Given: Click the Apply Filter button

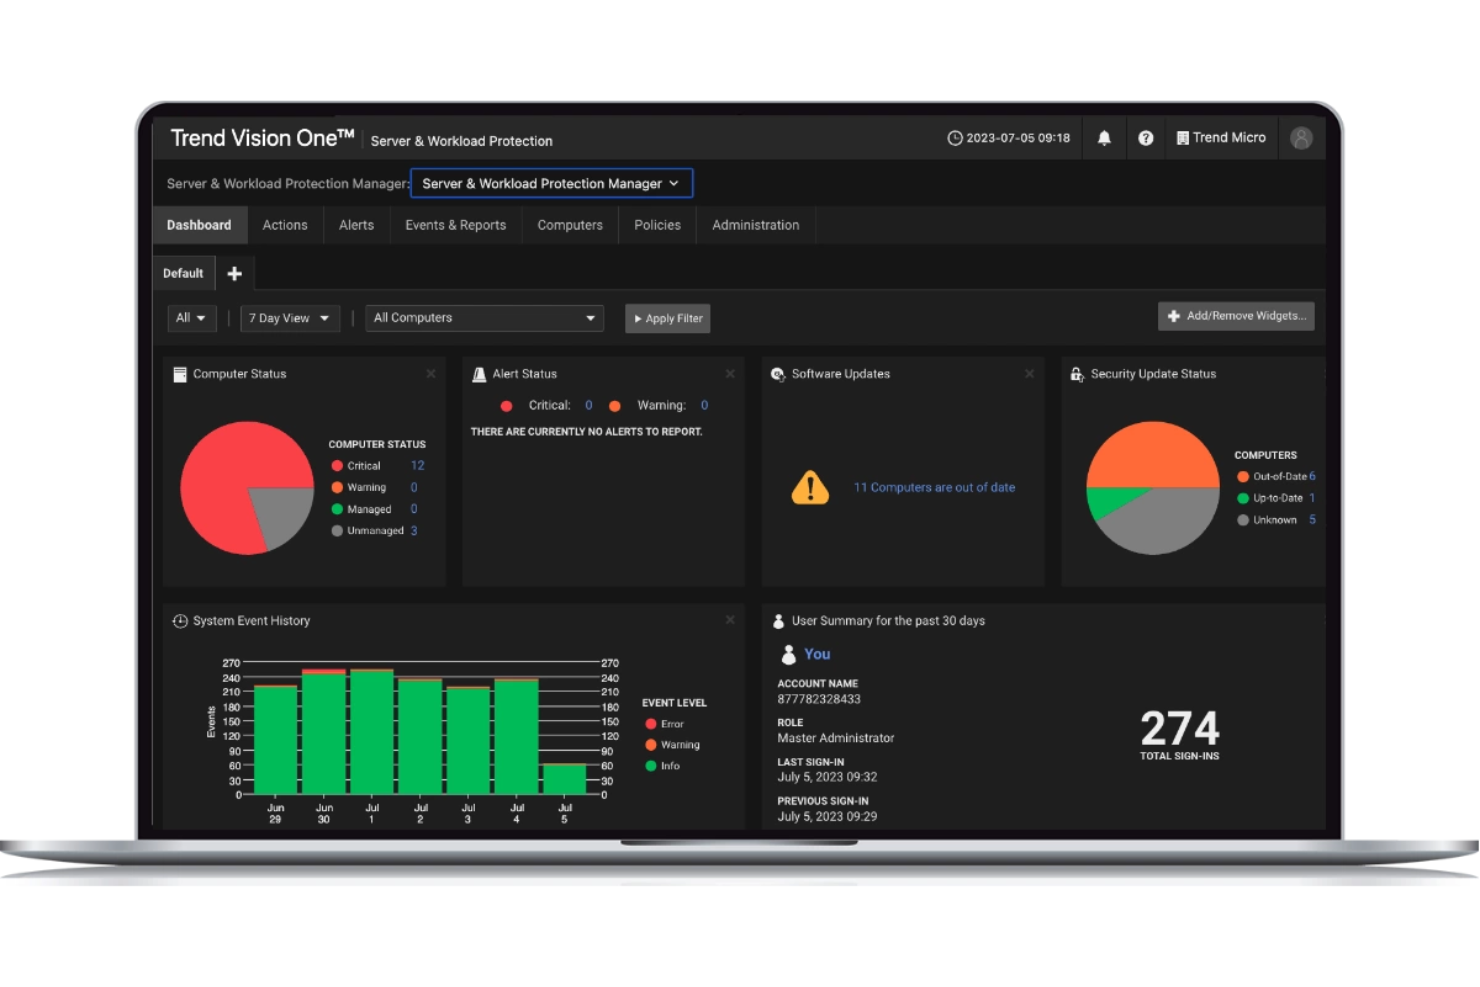Looking at the screenshot, I should 667,319.
